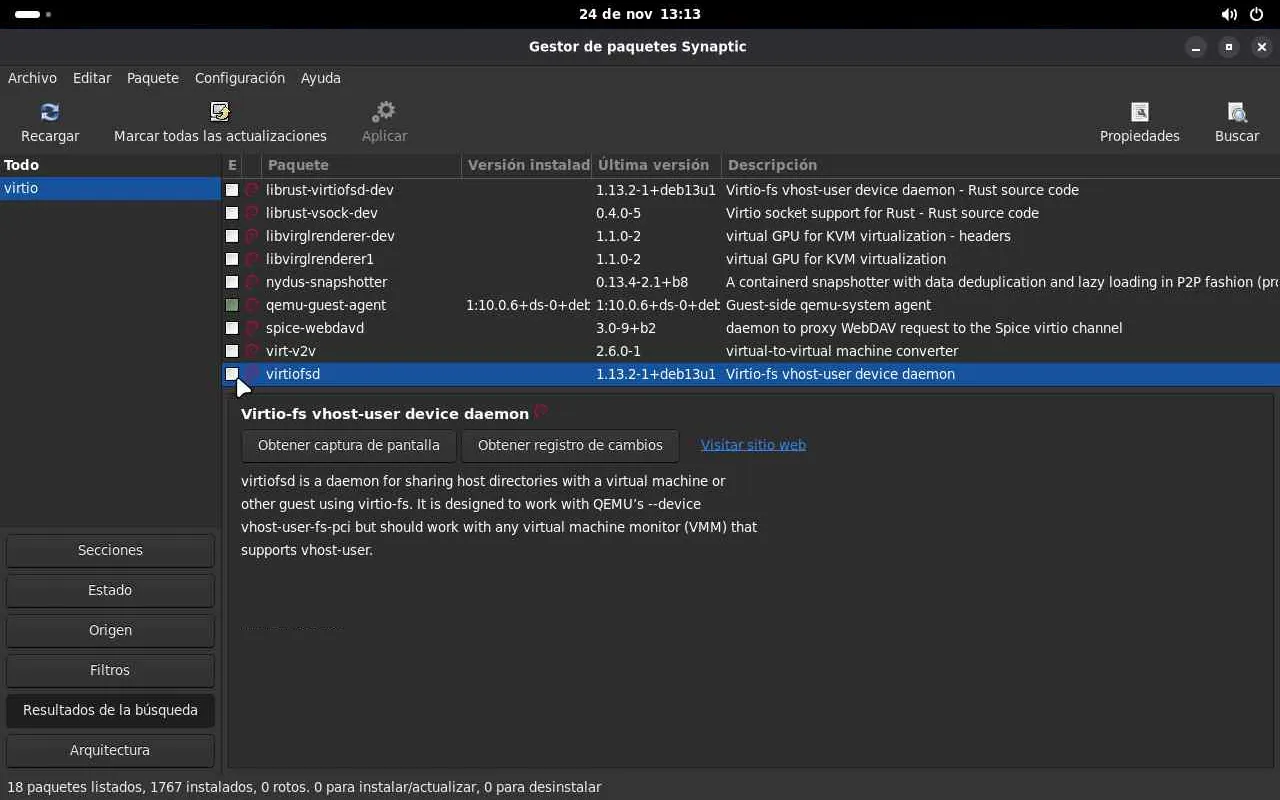The height and width of the screenshot is (800, 1280).
Task: Mark the checkbox for spice-webdavd package
Action: (232, 328)
